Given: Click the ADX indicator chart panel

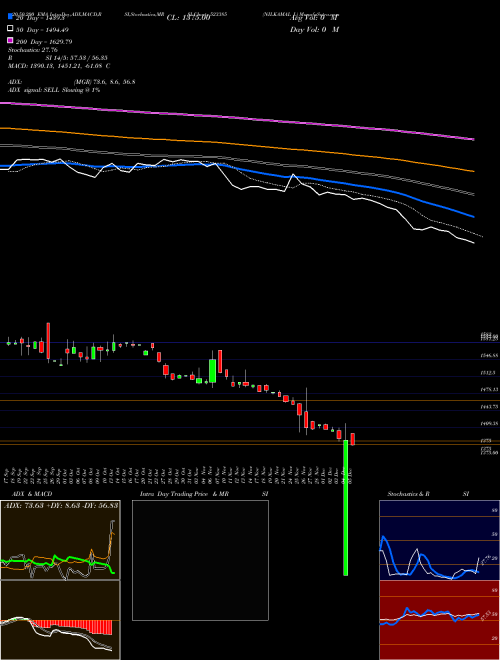Looking at the screenshot, I should tap(60, 540).
